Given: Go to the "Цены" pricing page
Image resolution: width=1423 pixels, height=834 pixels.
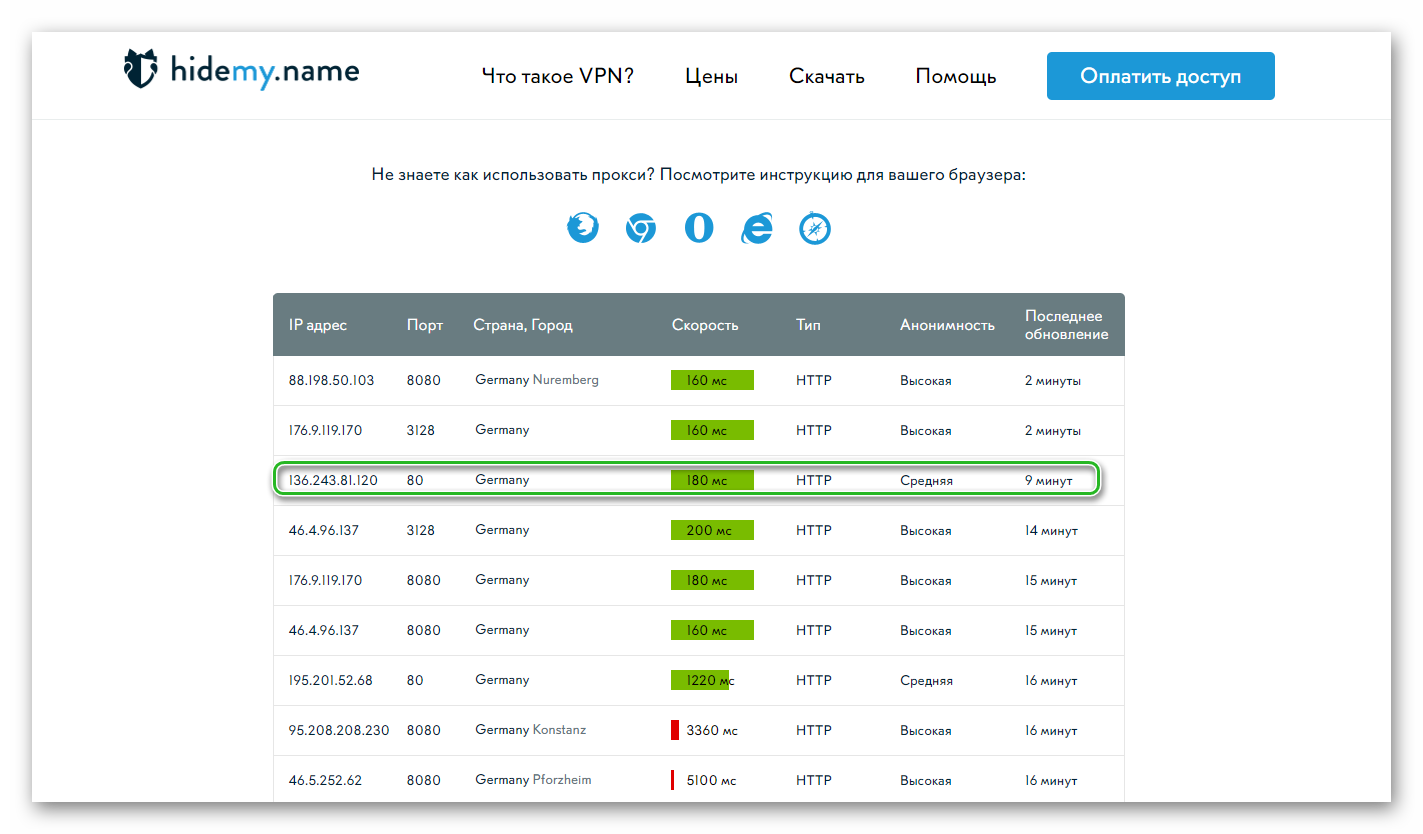Looking at the screenshot, I should pyautogui.click(x=711, y=77).
